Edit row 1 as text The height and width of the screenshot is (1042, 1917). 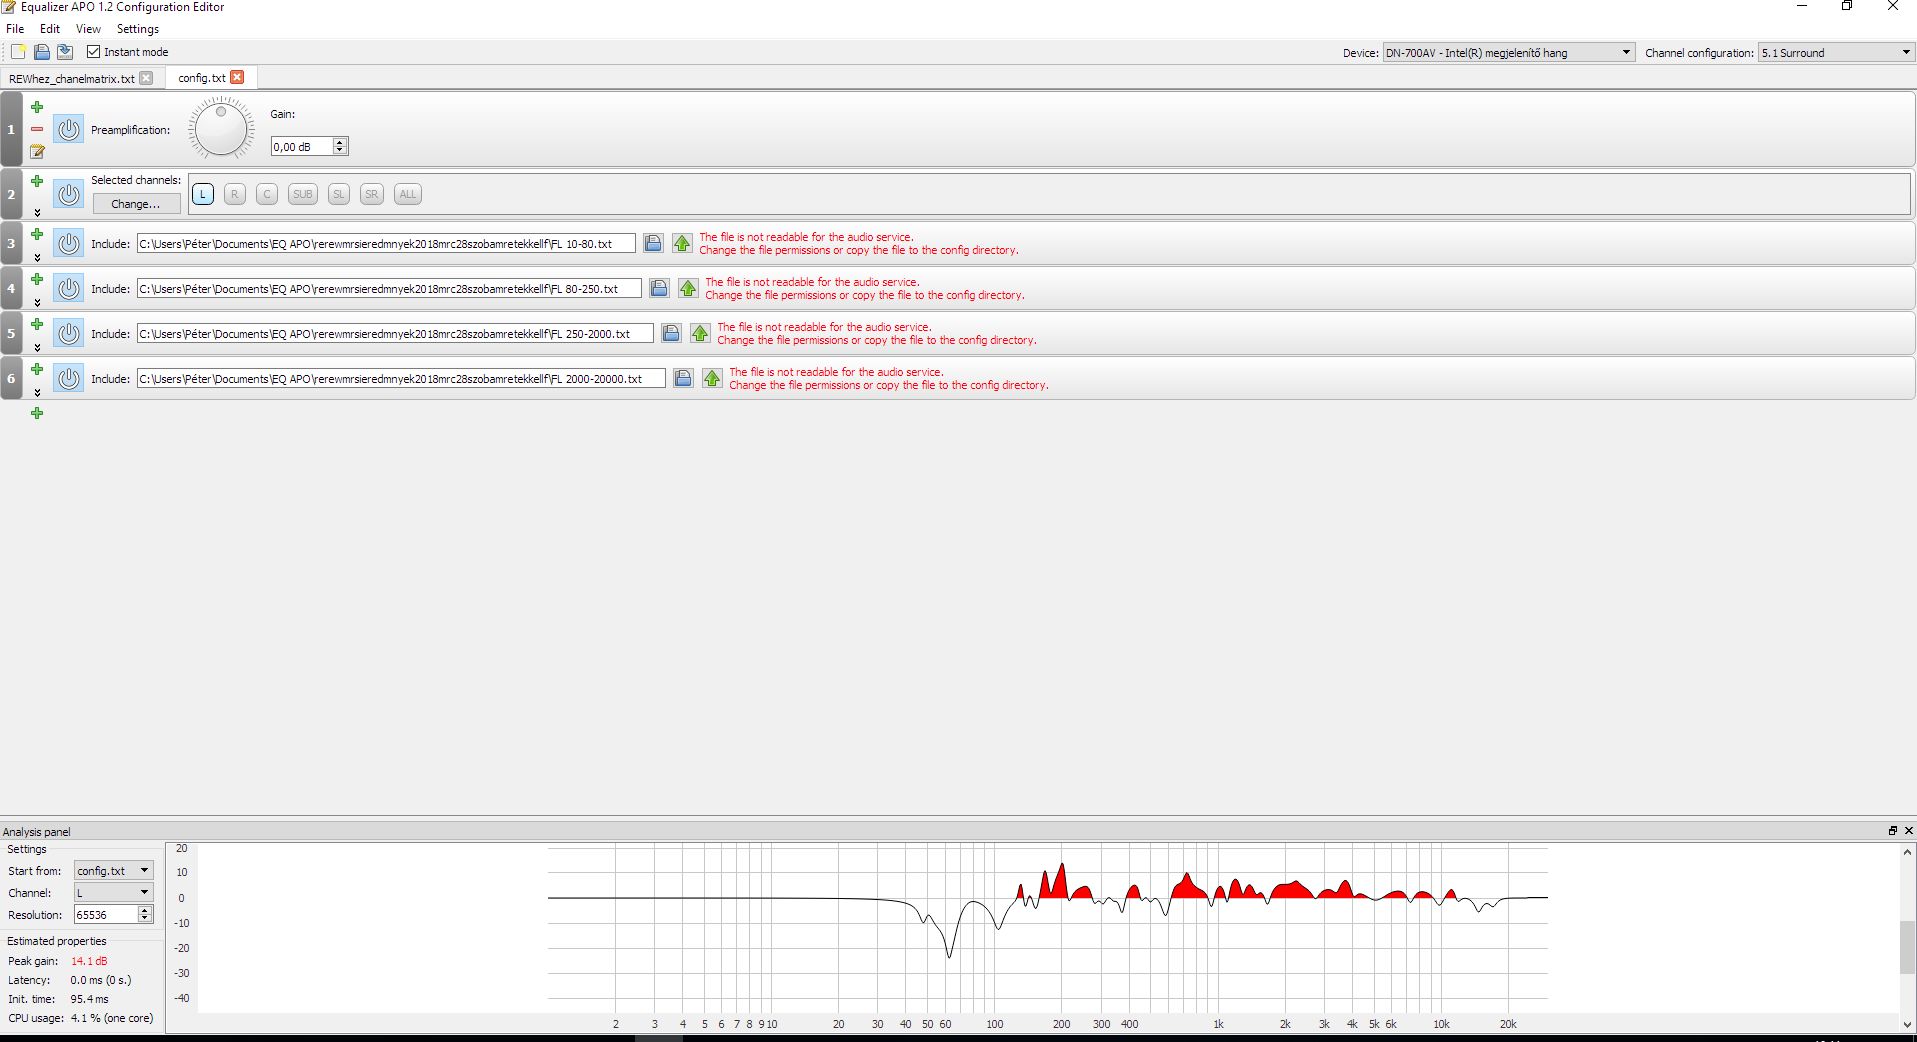click(37, 152)
